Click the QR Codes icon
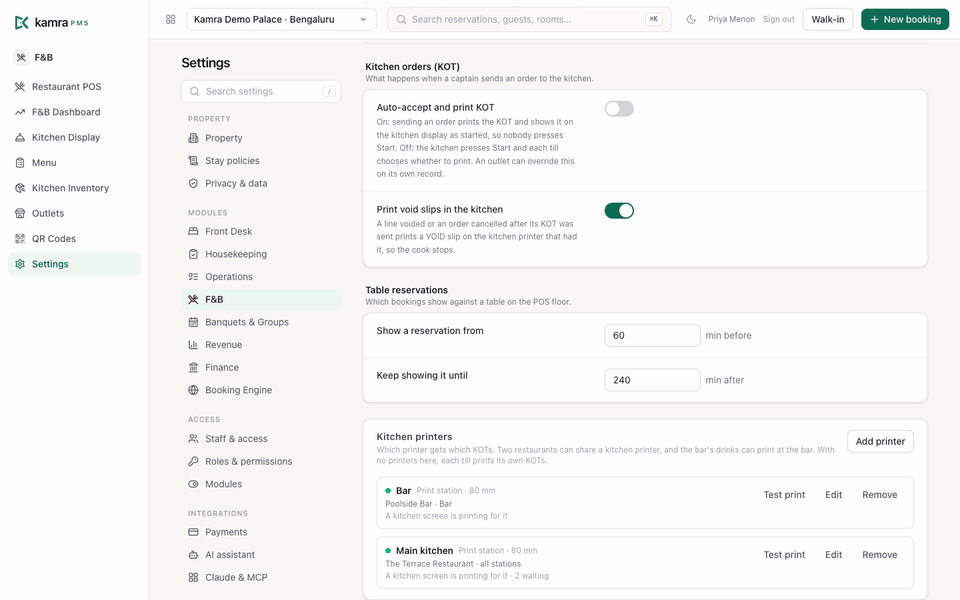Viewport: 960px width, 600px height. [20, 239]
